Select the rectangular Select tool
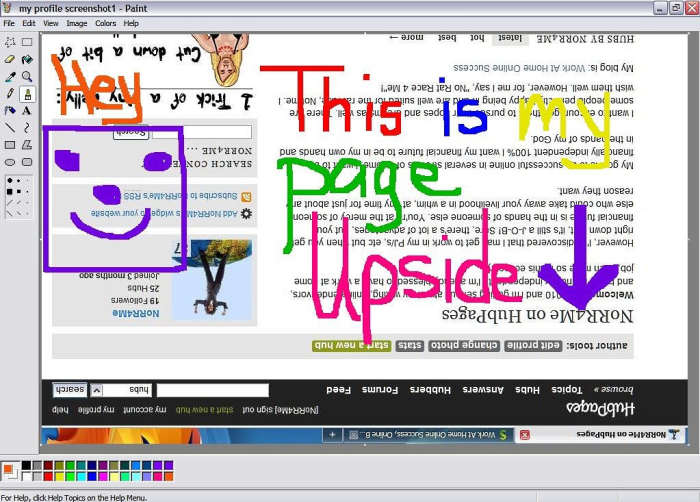This screenshot has height=502, width=700. (x=27, y=42)
